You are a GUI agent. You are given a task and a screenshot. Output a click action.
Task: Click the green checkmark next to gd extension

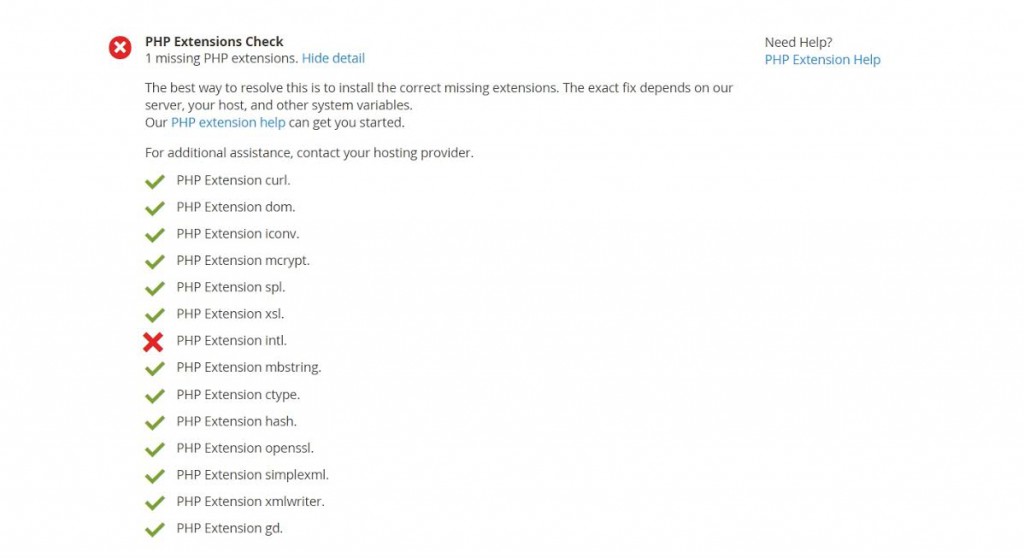[x=155, y=529]
